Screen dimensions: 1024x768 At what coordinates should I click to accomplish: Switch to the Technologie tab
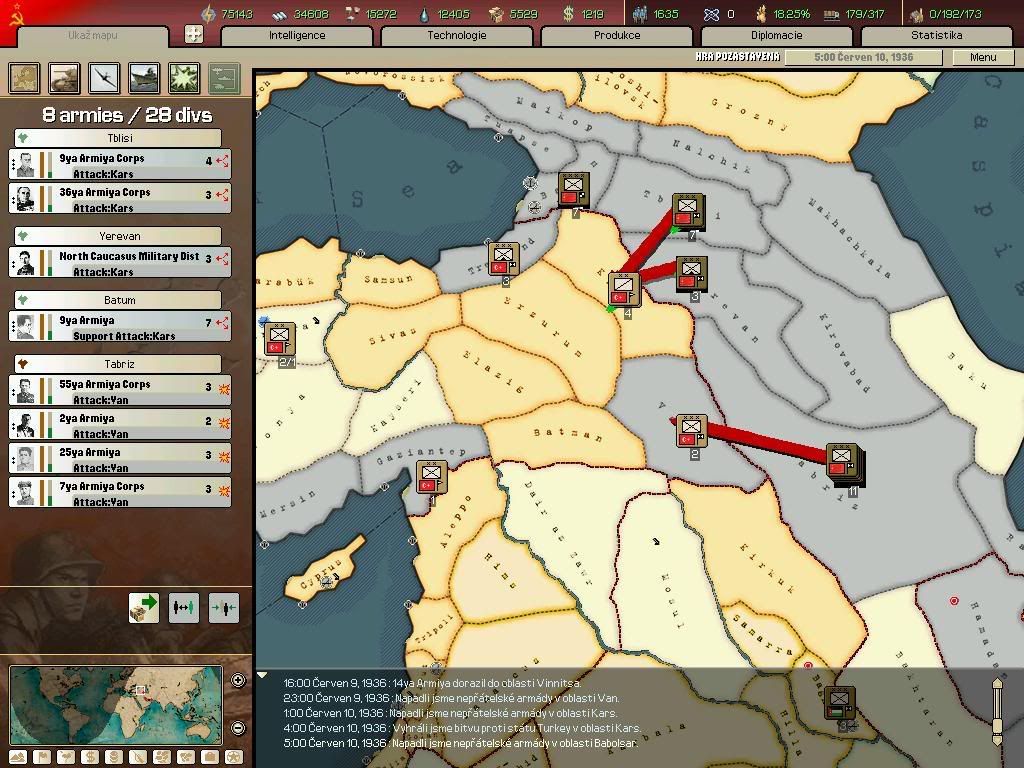pos(456,36)
